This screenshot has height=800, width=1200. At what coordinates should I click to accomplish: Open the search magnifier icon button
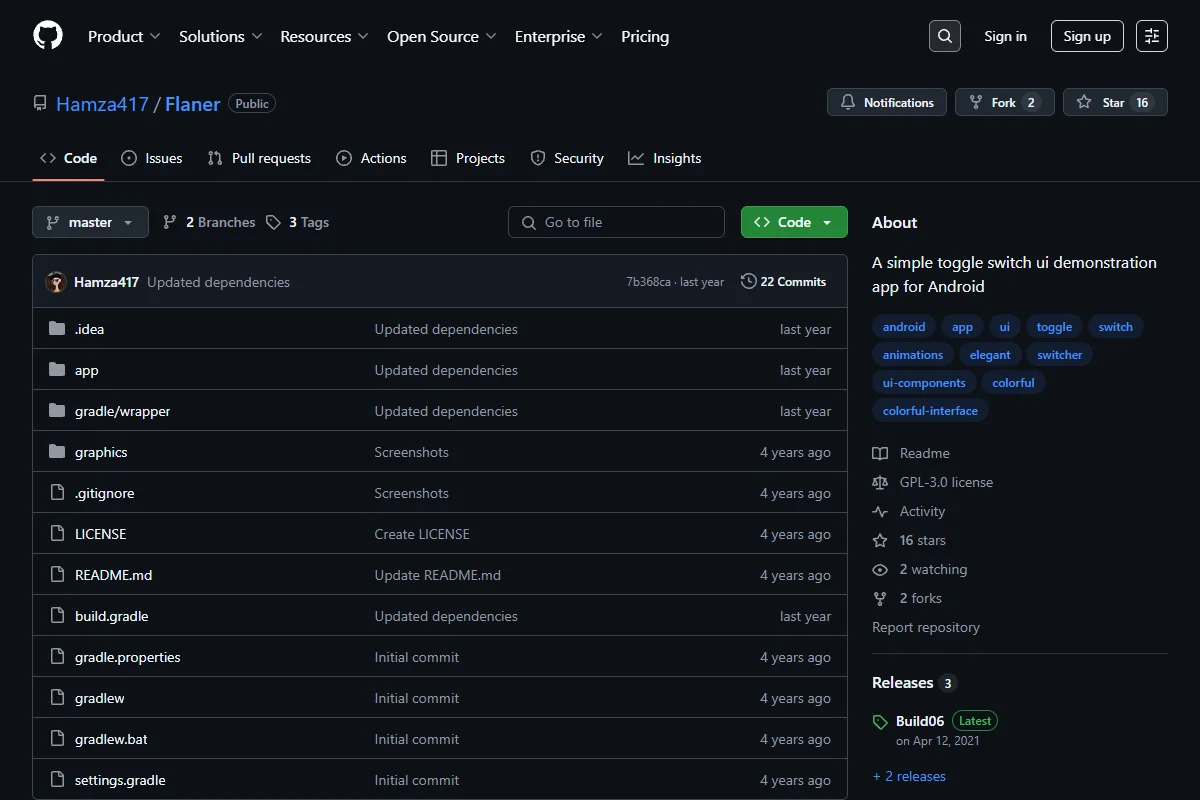[x=945, y=36]
